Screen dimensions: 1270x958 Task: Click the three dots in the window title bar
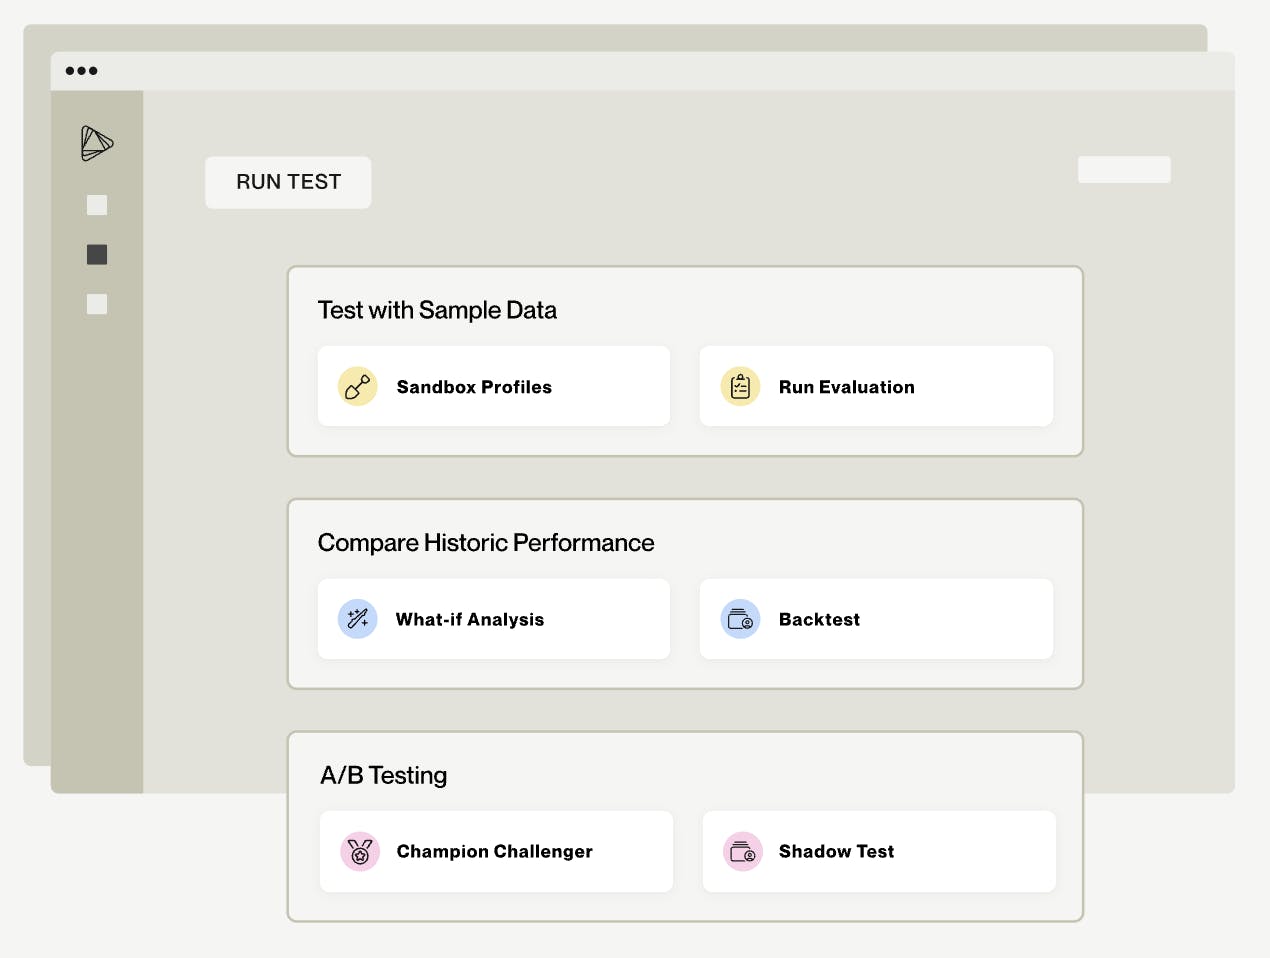[82, 71]
